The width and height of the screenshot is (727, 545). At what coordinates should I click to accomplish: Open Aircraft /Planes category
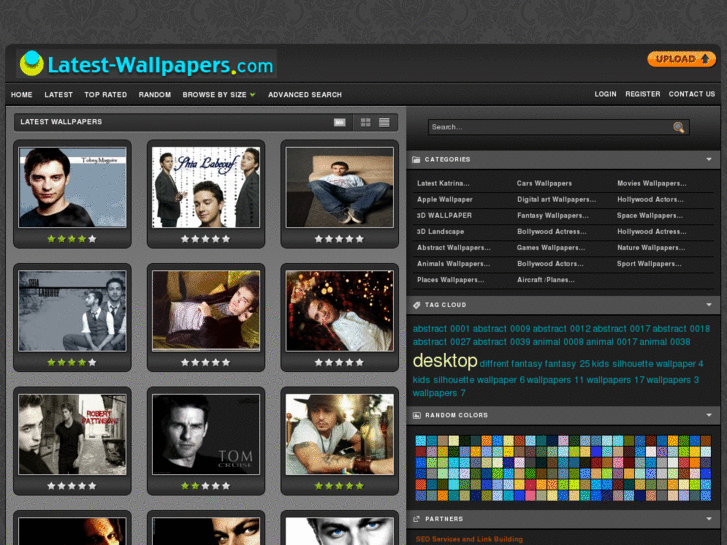tap(546, 280)
